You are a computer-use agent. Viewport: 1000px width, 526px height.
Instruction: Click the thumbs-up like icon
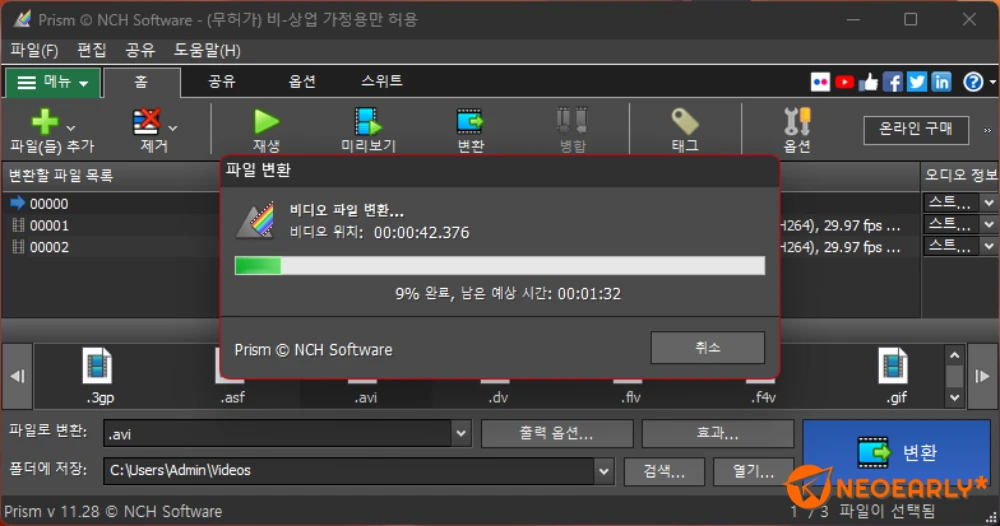pos(868,82)
